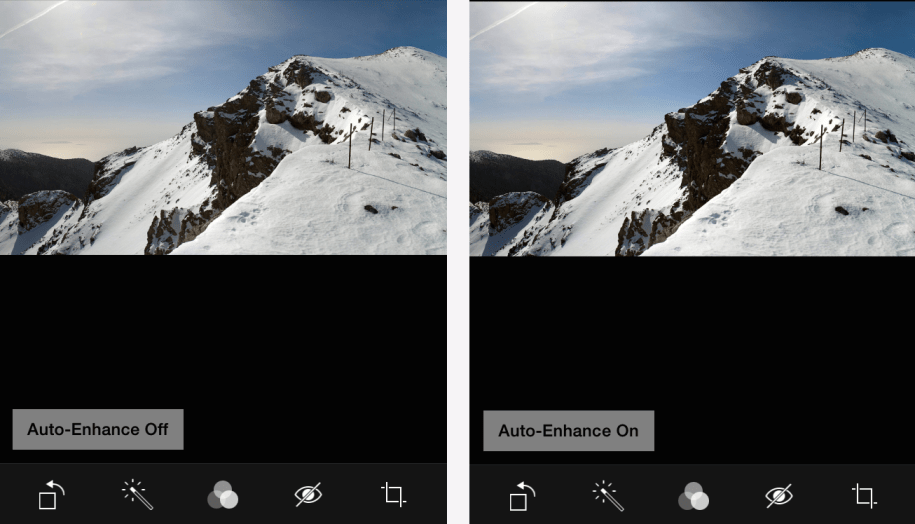The width and height of the screenshot is (915, 524).
Task: Open the filters circles icon in the right panel
Action: click(693, 494)
